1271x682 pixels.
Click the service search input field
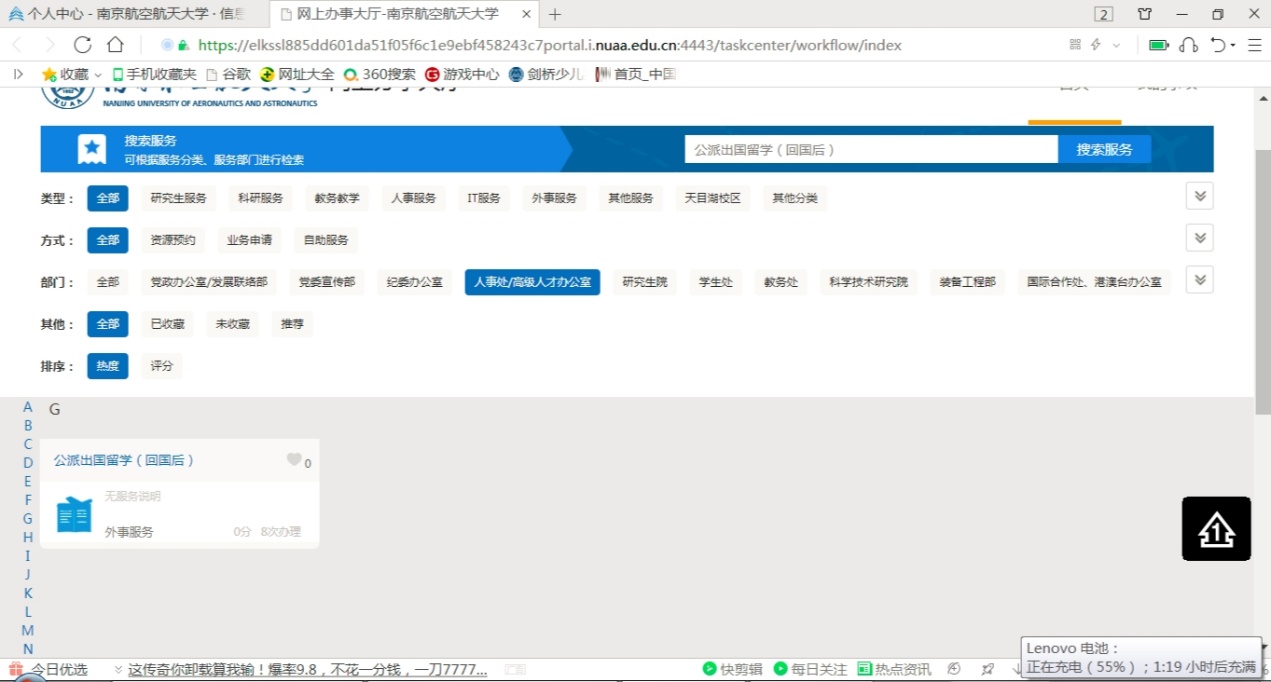870,149
